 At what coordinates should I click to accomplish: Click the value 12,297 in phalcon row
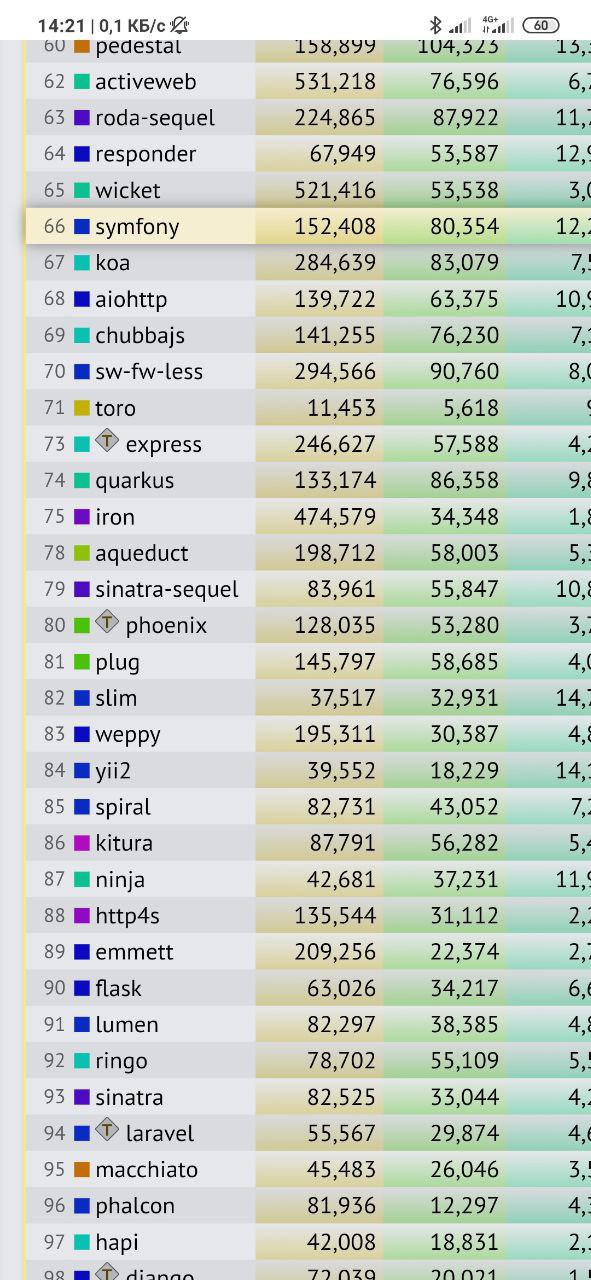464,1206
